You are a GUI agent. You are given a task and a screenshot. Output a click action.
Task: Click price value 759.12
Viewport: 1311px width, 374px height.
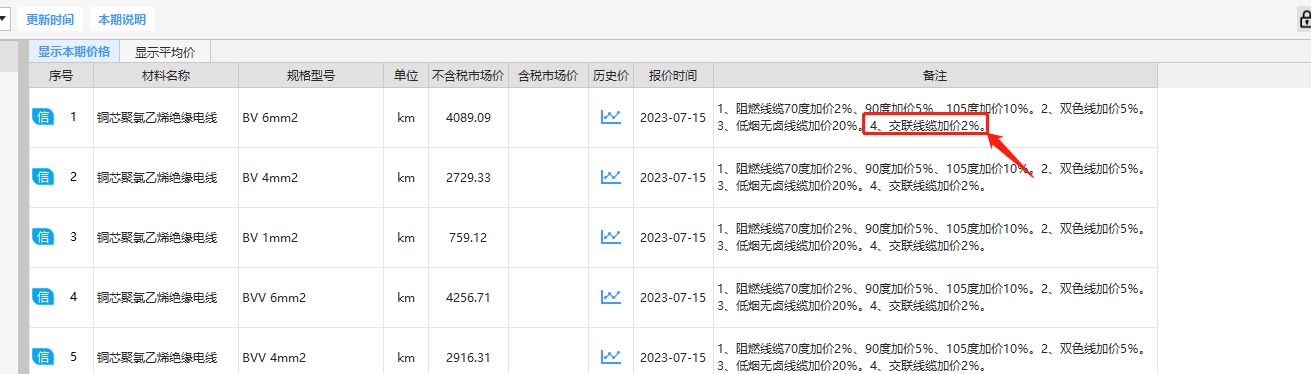pyautogui.click(x=468, y=238)
